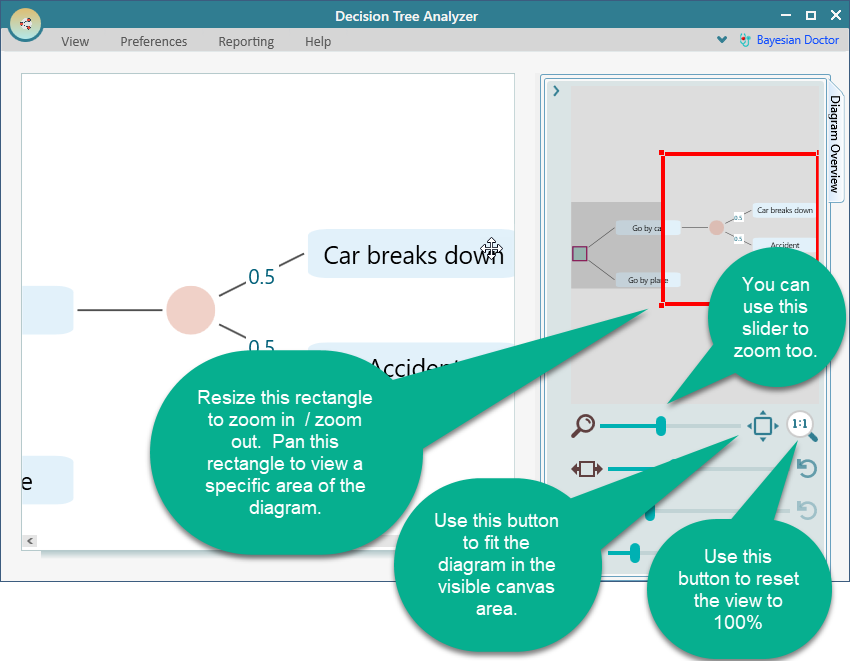Click the magnifier zoom icon beside the slider
The height and width of the screenshot is (661, 850).
point(582,427)
